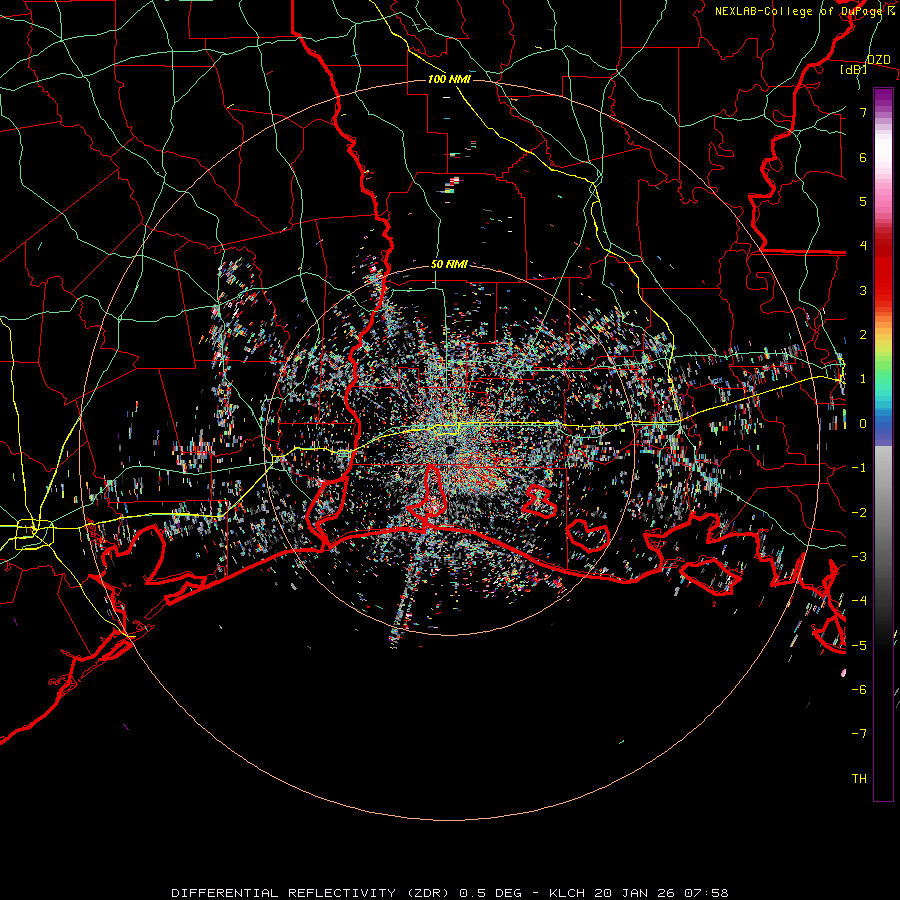900x900 pixels.
Task: Click the DZD legend title
Action: (x=878, y=60)
